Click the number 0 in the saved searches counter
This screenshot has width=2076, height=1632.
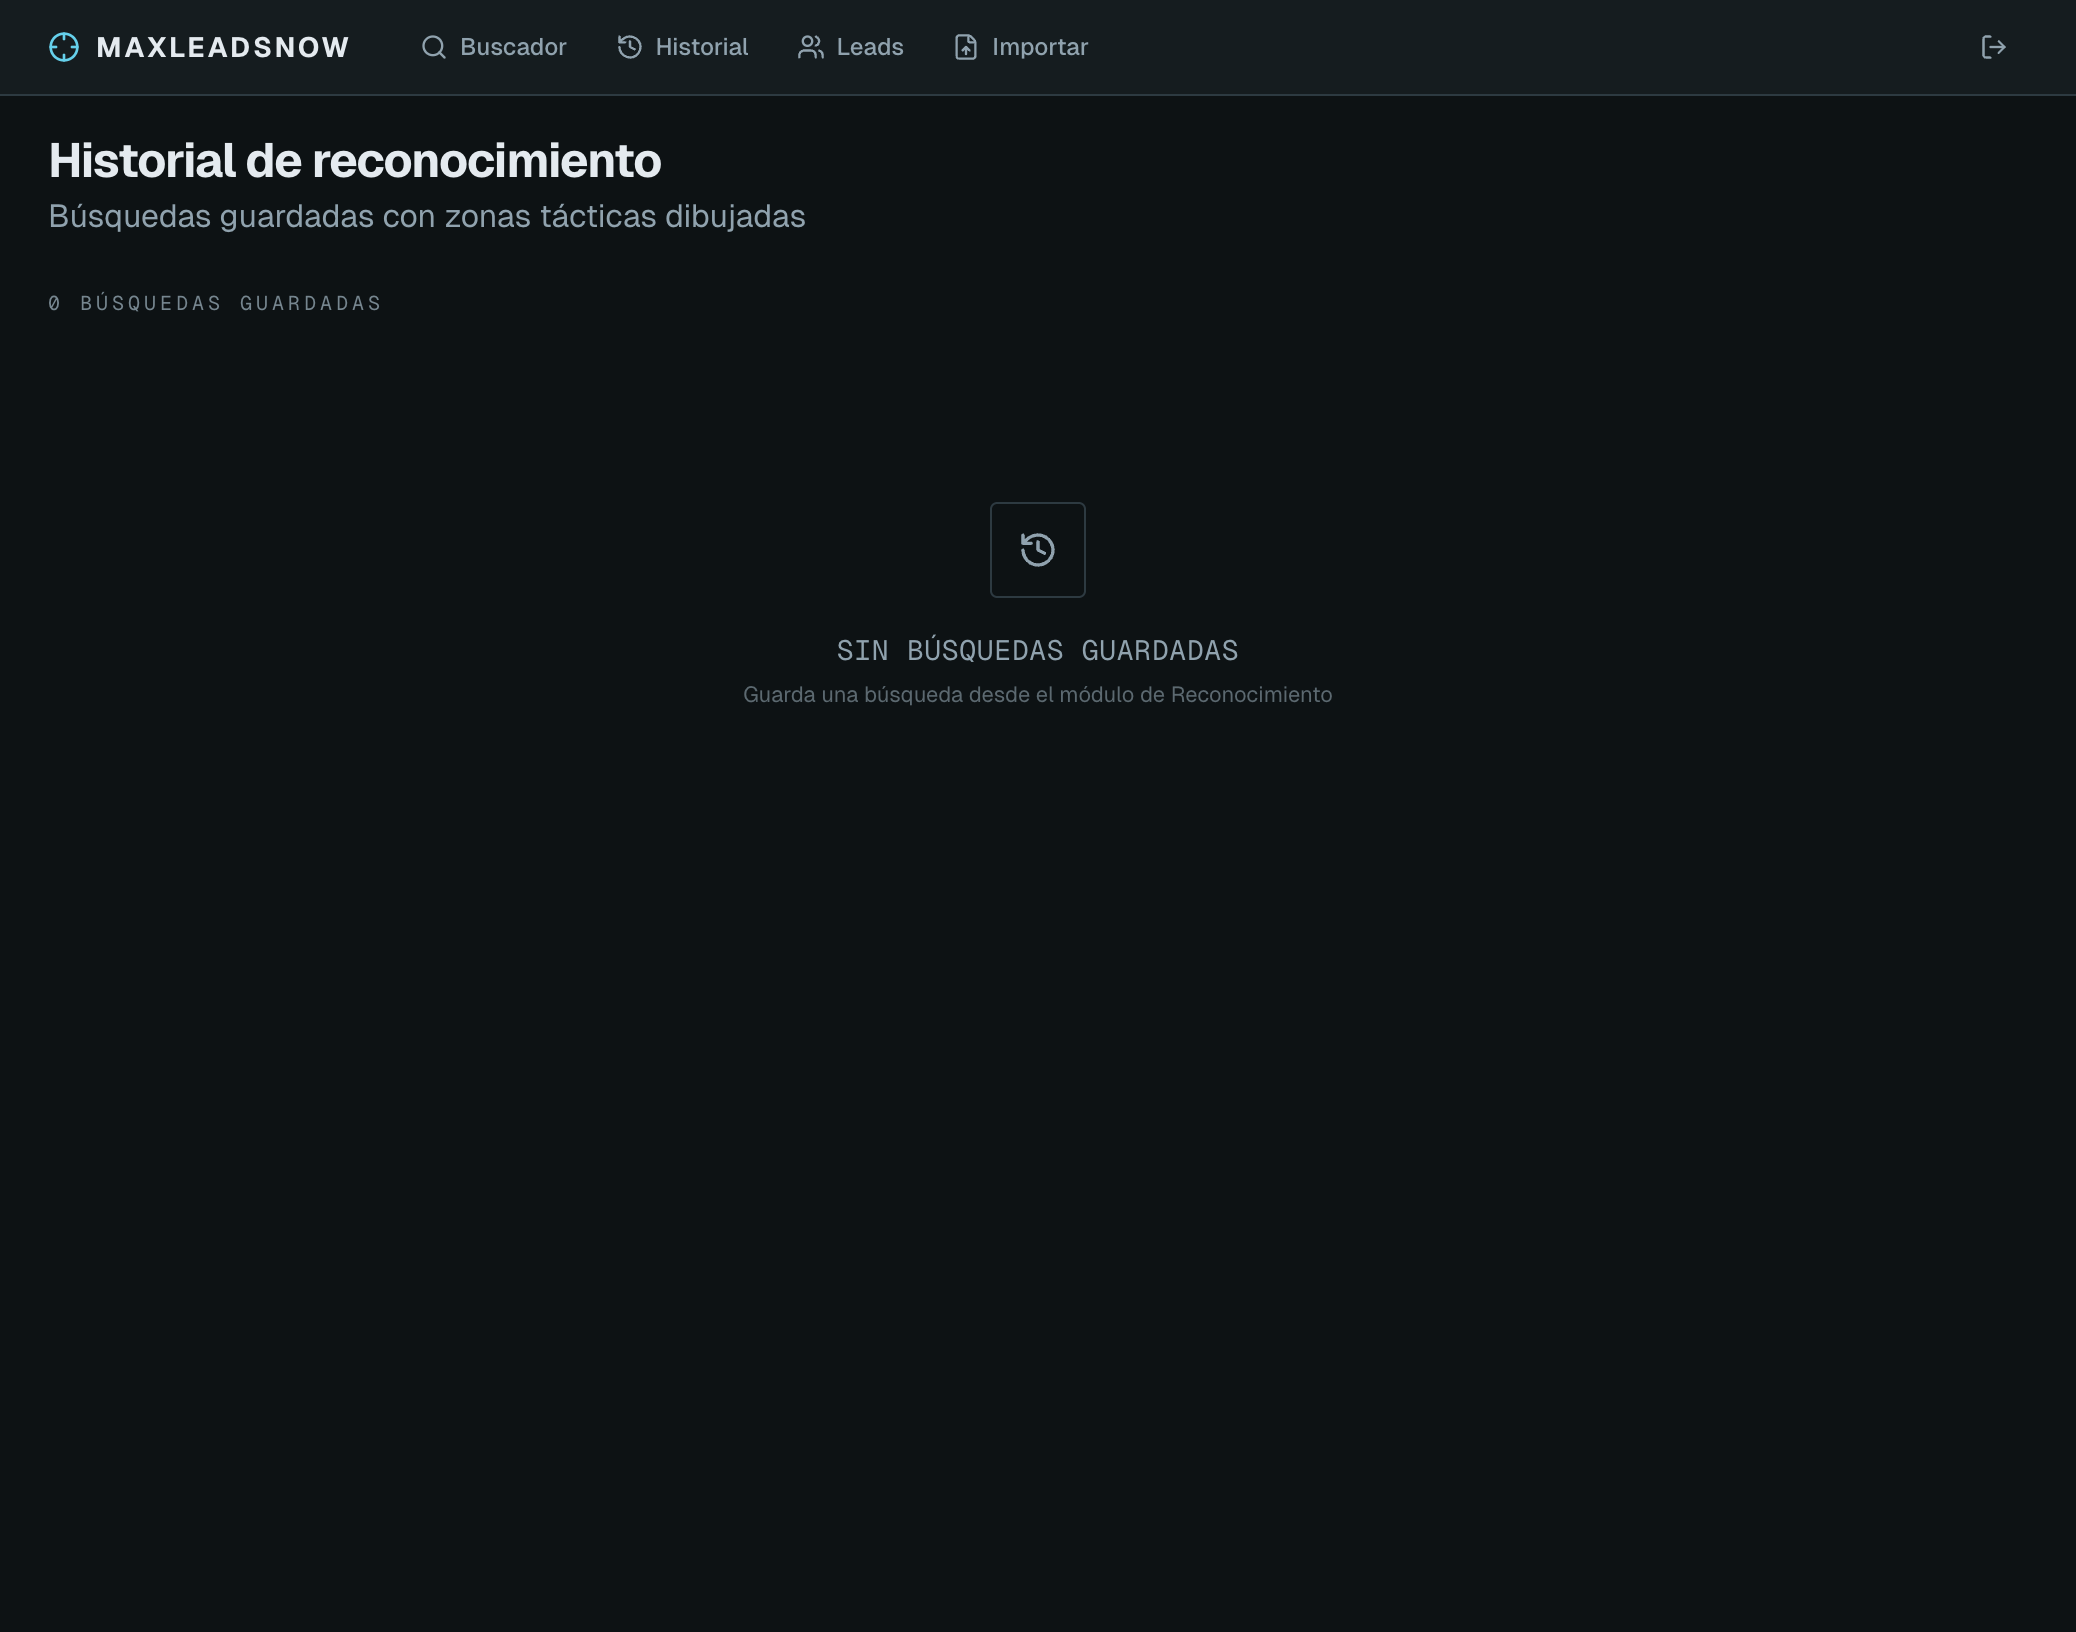click(x=54, y=303)
